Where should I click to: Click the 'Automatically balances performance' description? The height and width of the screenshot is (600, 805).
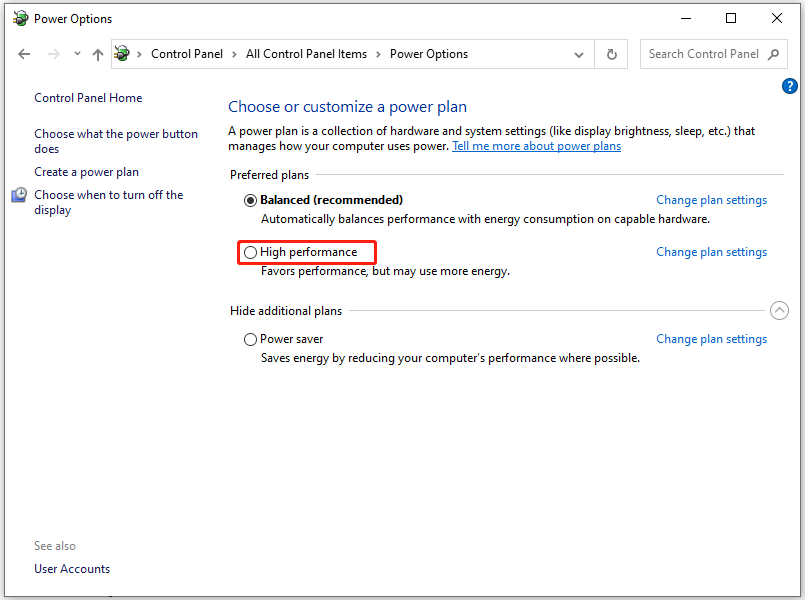click(x=485, y=219)
